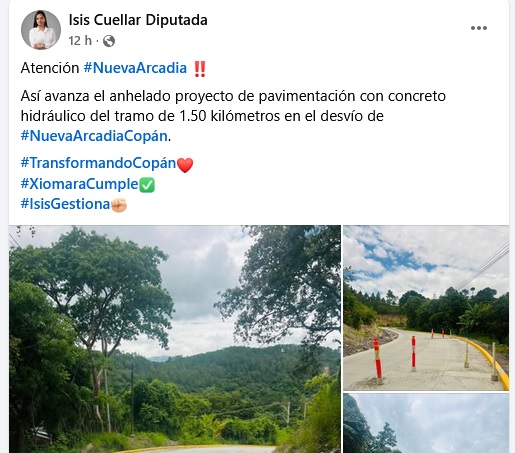Image resolution: width=515 pixels, height=453 pixels.
Task: Open the #NuevaArcadiaCopán hashtag
Action: [x=94, y=136]
